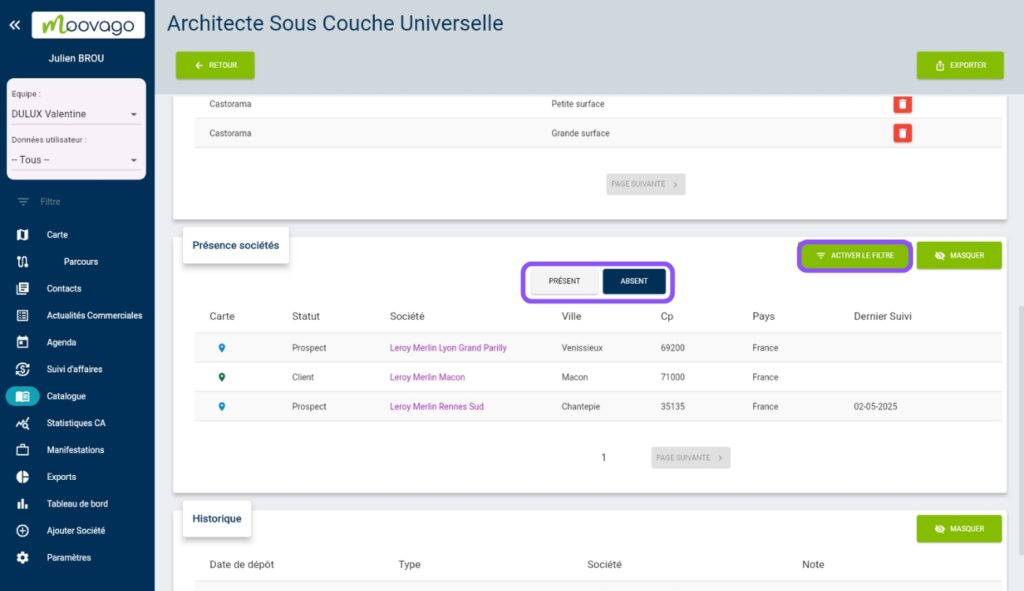Select the Absent toggle option
Screen dimensions: 1024x591
pyautogui.click(x=633, y=281)
